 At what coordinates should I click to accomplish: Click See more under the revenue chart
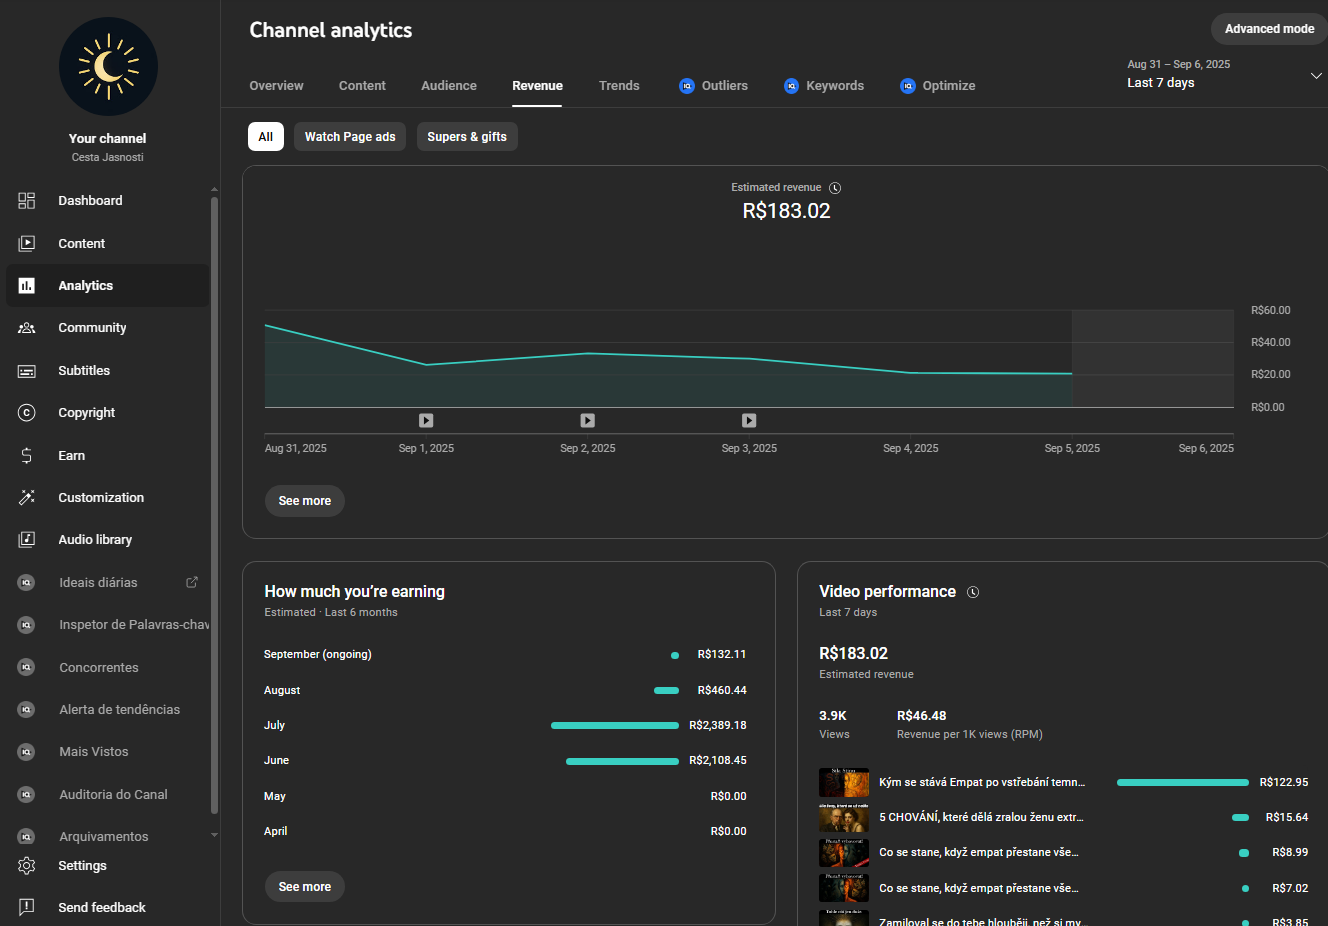pyautogui.click(x=305, y=501)
